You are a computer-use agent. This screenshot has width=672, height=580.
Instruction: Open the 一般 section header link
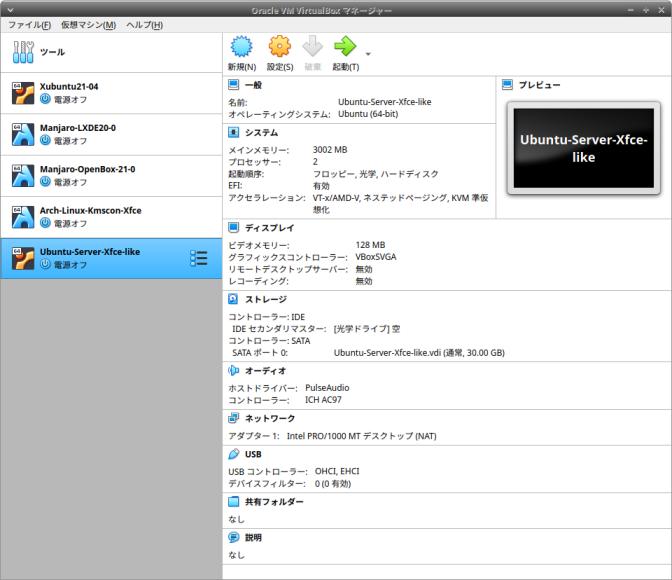253,85
